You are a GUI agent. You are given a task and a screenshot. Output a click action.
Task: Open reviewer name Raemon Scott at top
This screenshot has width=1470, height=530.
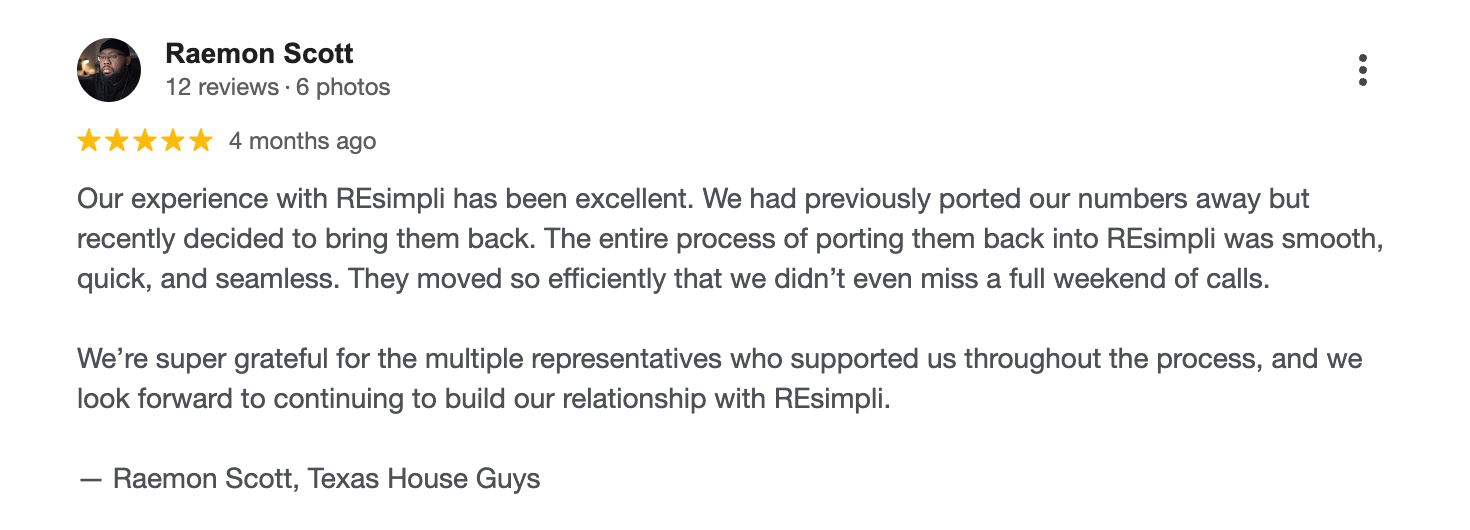(259, 53)
